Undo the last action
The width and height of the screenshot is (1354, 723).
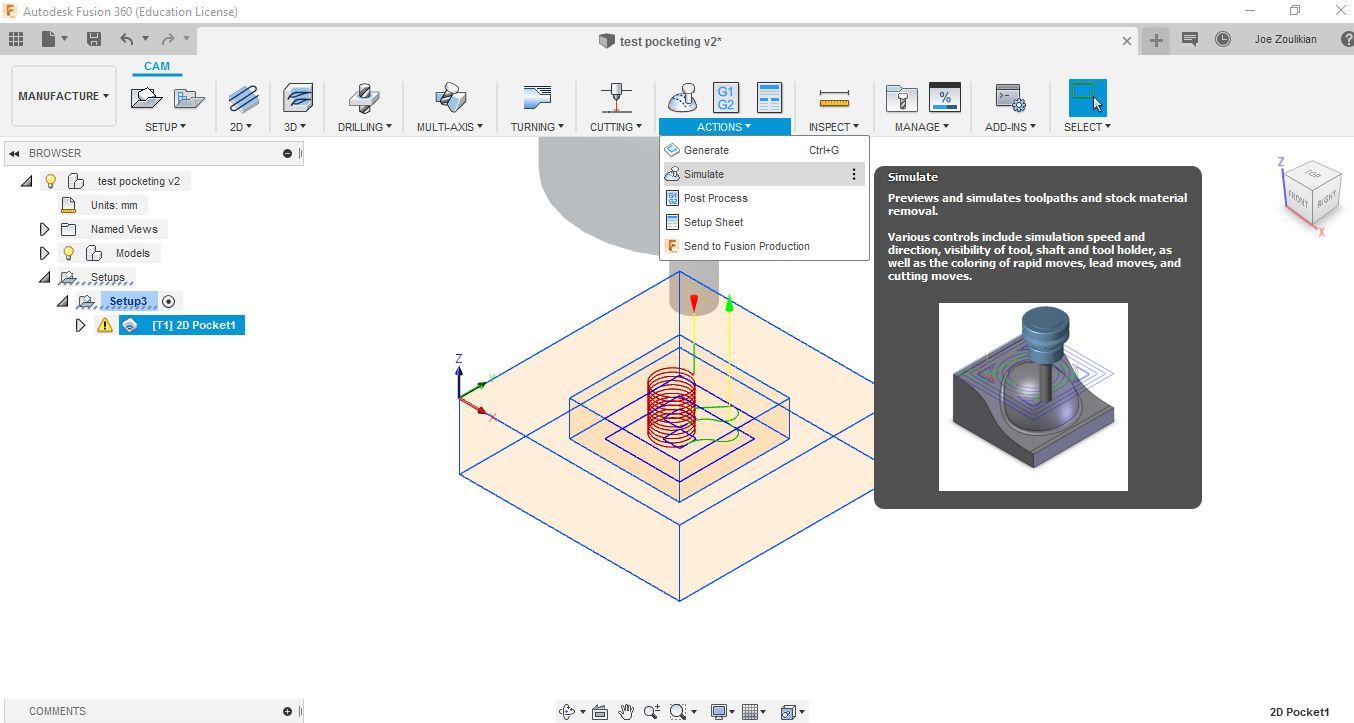(127, 39)
